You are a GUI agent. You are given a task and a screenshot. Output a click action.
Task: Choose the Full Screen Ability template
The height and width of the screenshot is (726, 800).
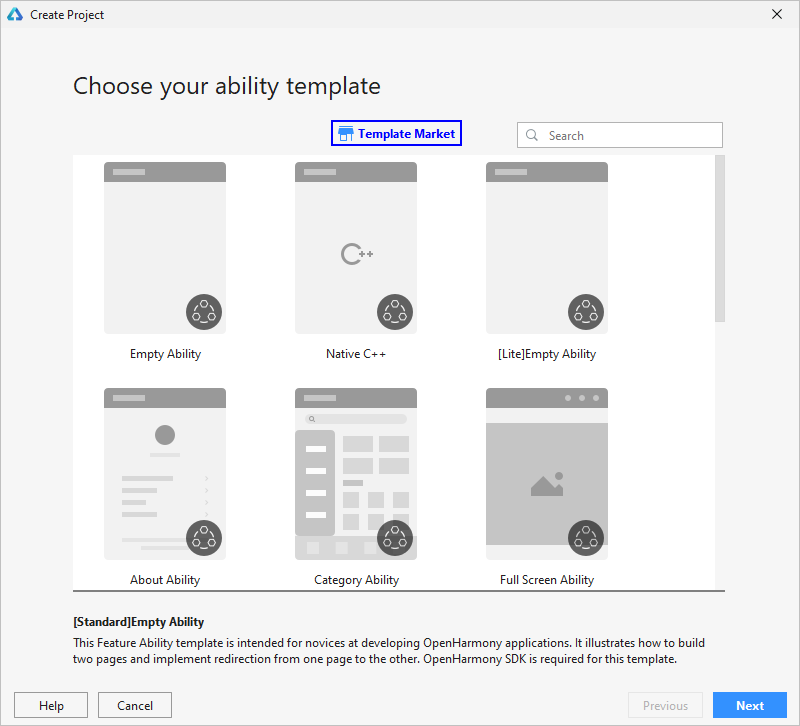coord(547,474)
